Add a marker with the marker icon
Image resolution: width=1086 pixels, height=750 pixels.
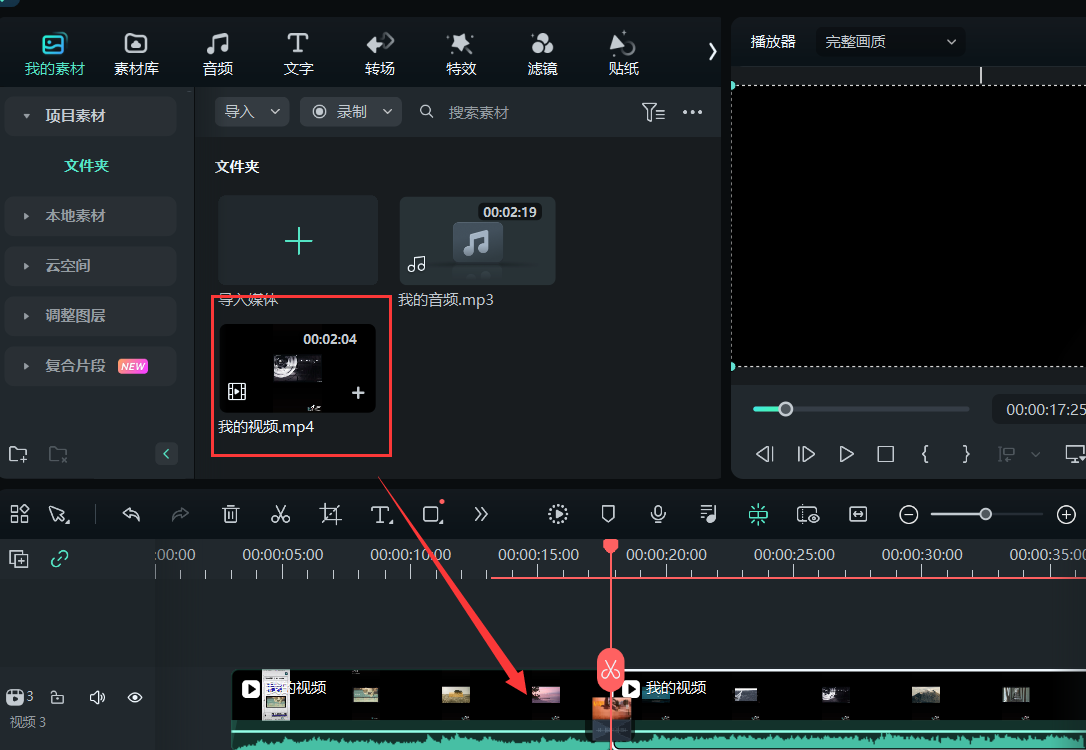(608, 514)
